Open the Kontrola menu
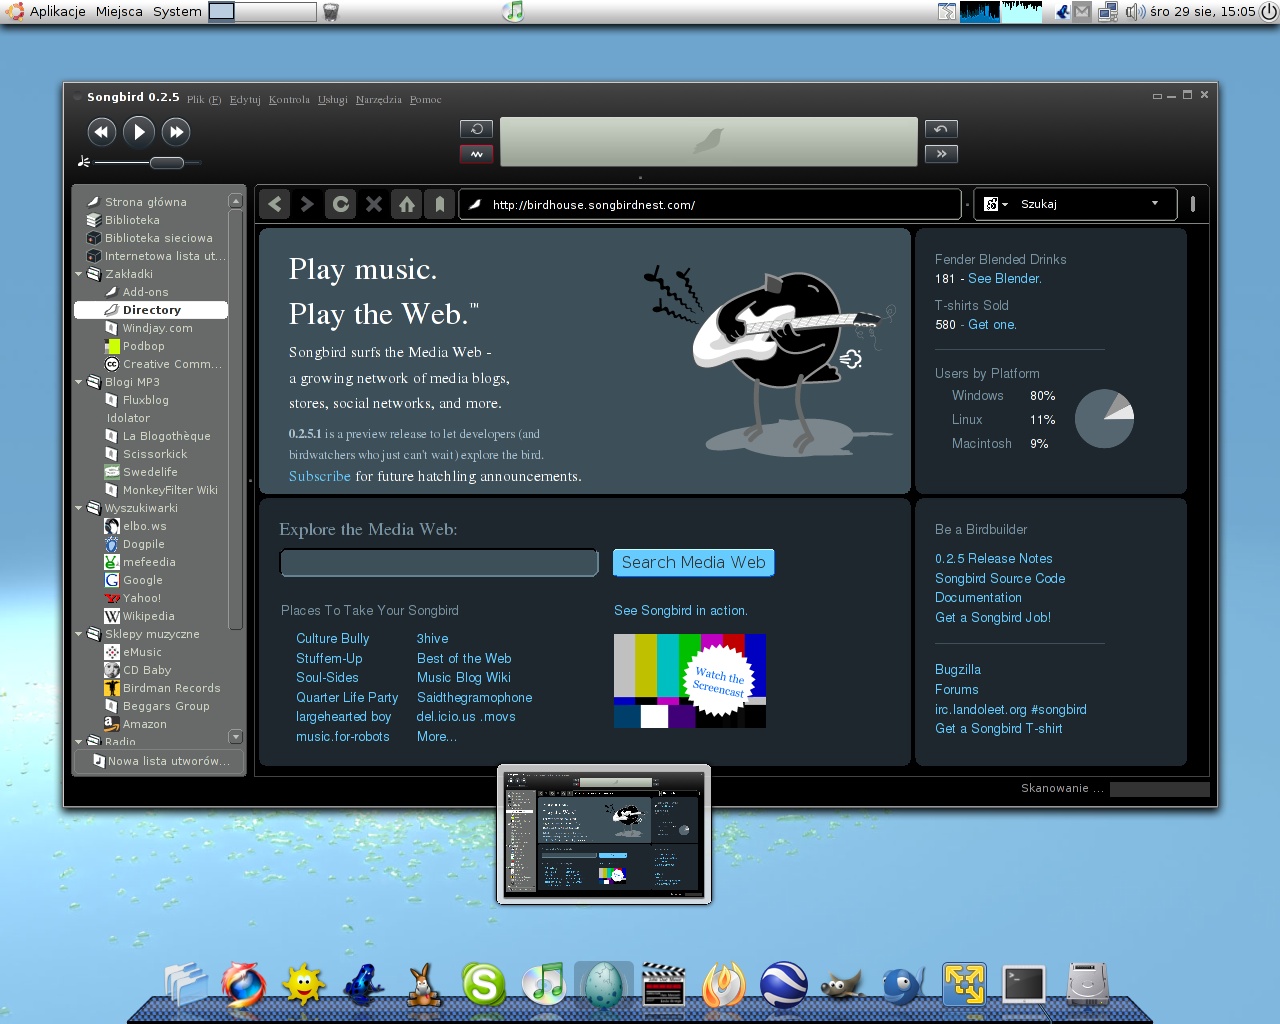The width and height of the screenshot is (1280, 1024). click(289, 99)
